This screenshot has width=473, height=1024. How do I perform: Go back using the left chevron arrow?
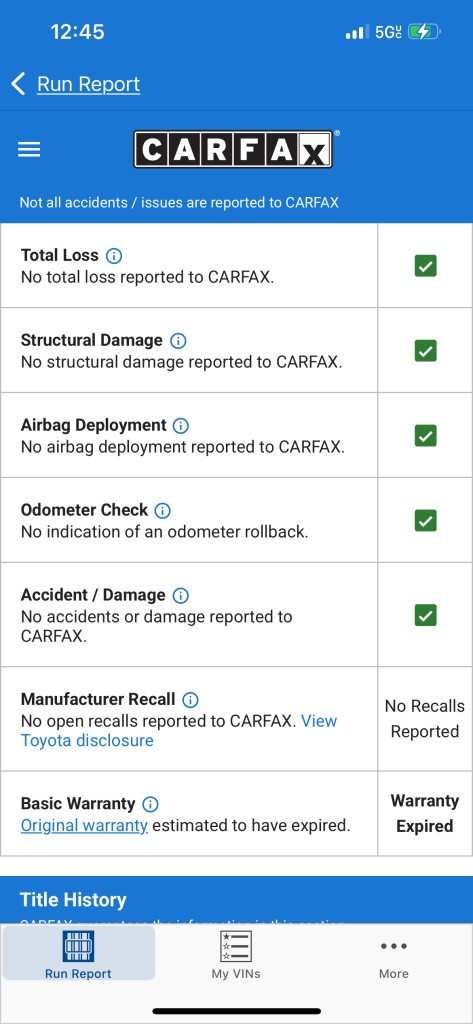(x=18, y=84)
